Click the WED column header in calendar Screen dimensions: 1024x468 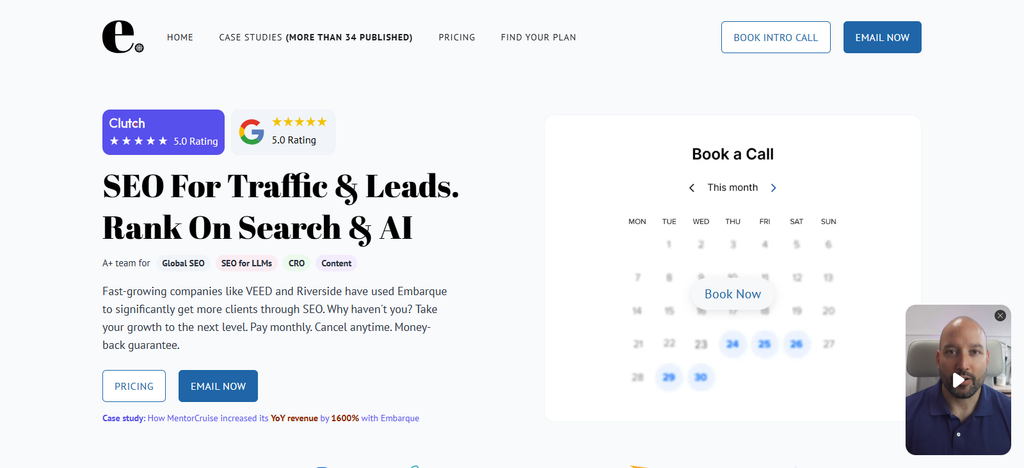[x=701, y=221]
